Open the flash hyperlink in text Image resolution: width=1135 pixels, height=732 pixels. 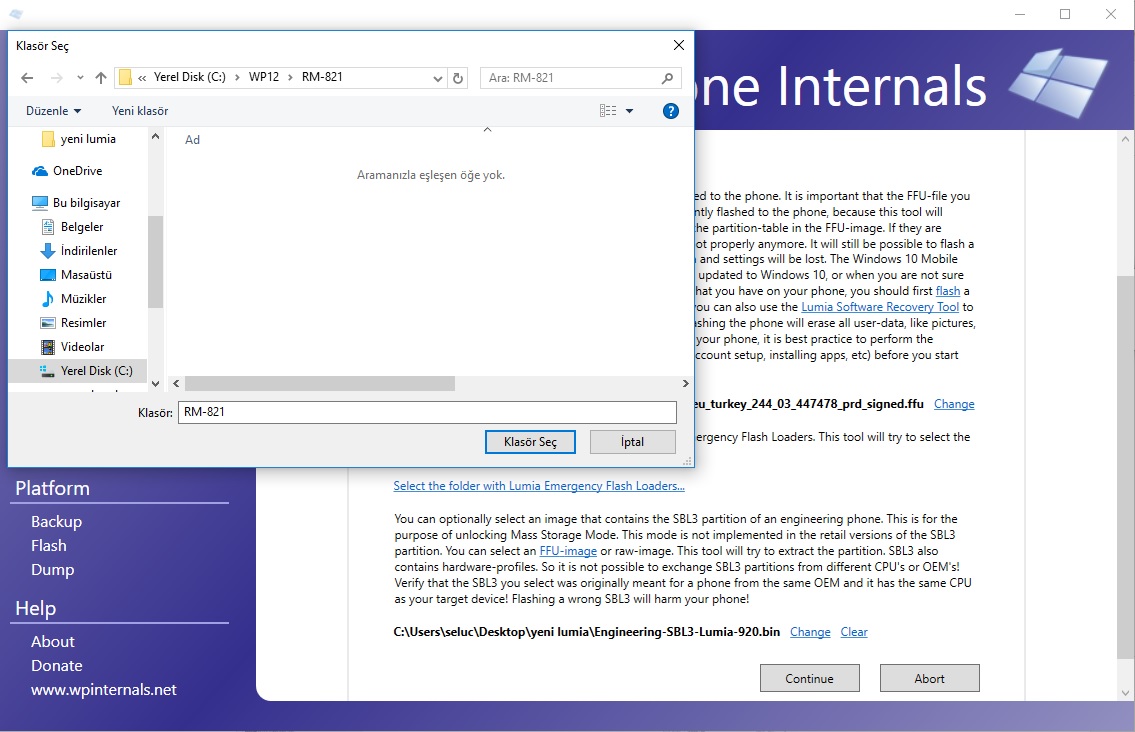(x=948, y=291)
